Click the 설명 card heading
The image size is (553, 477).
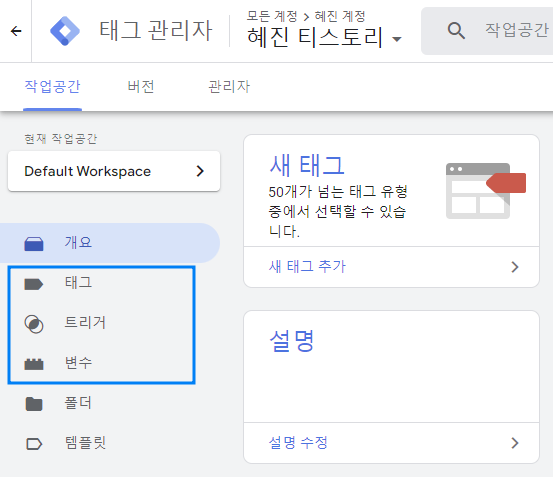(292, 341)
